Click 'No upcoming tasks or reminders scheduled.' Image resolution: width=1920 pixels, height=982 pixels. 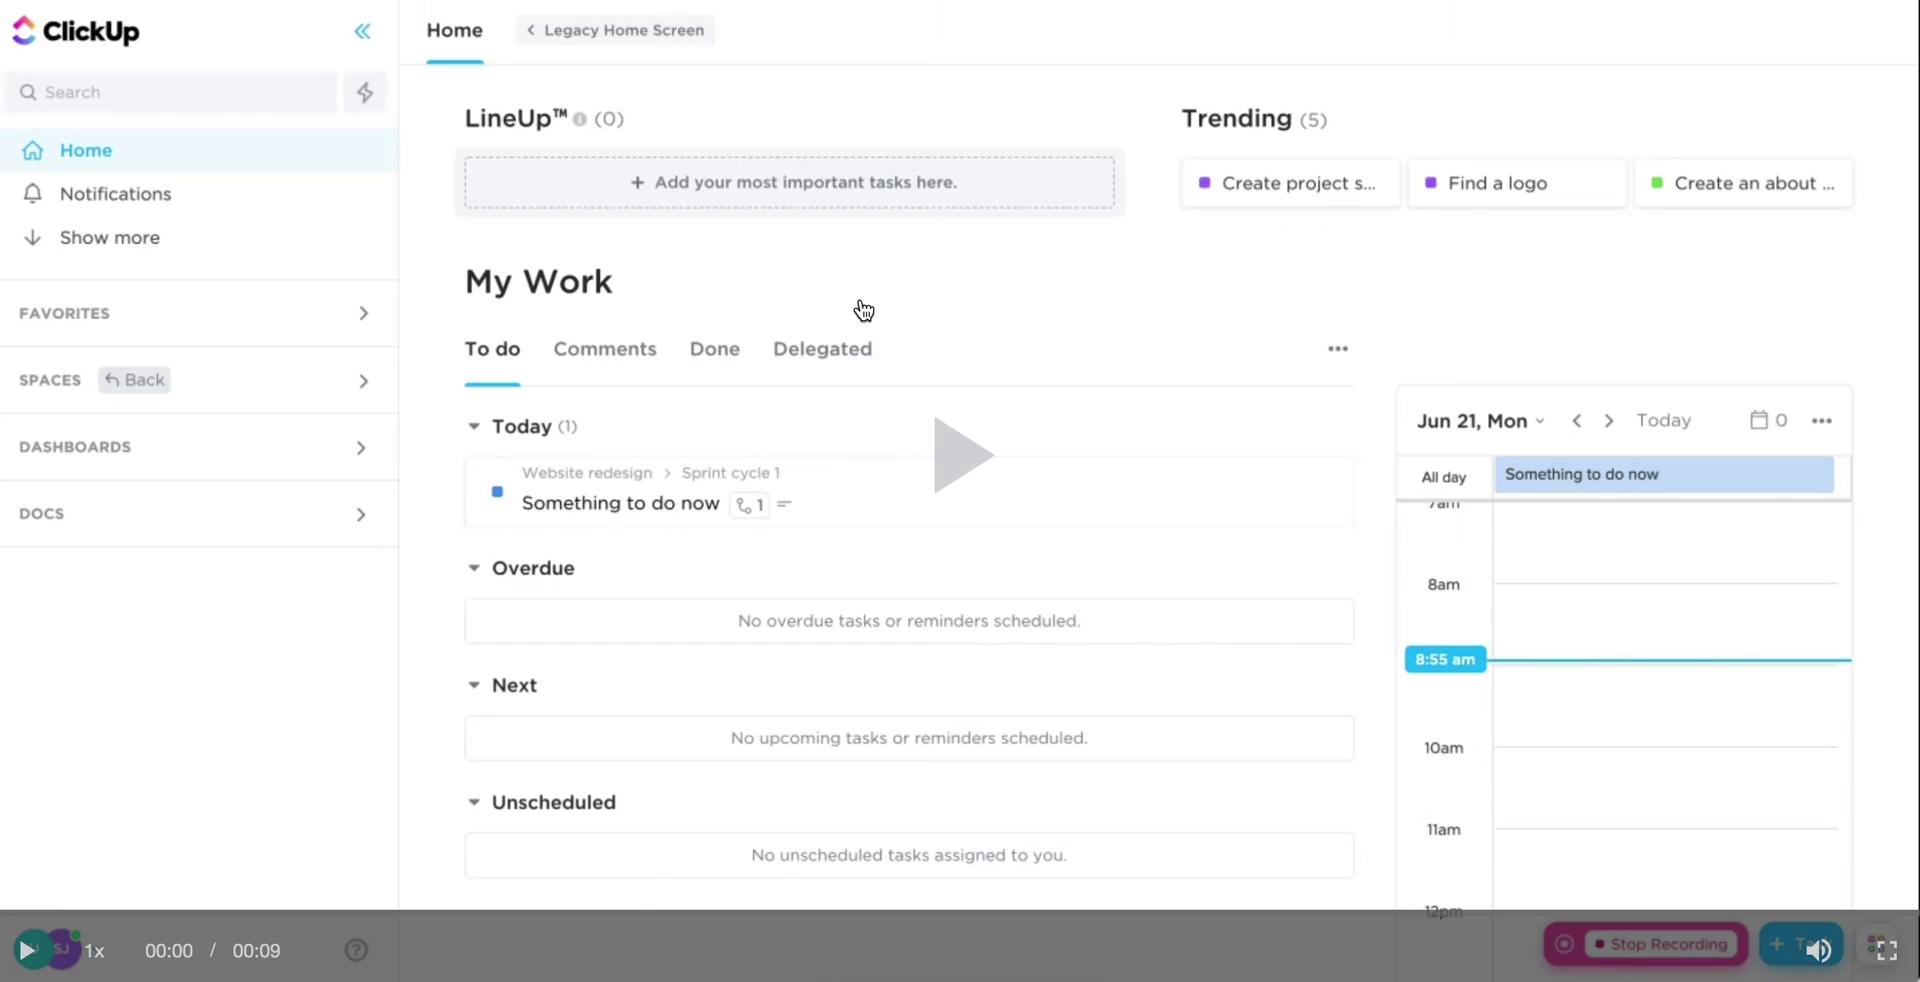[x=909, y=738]
